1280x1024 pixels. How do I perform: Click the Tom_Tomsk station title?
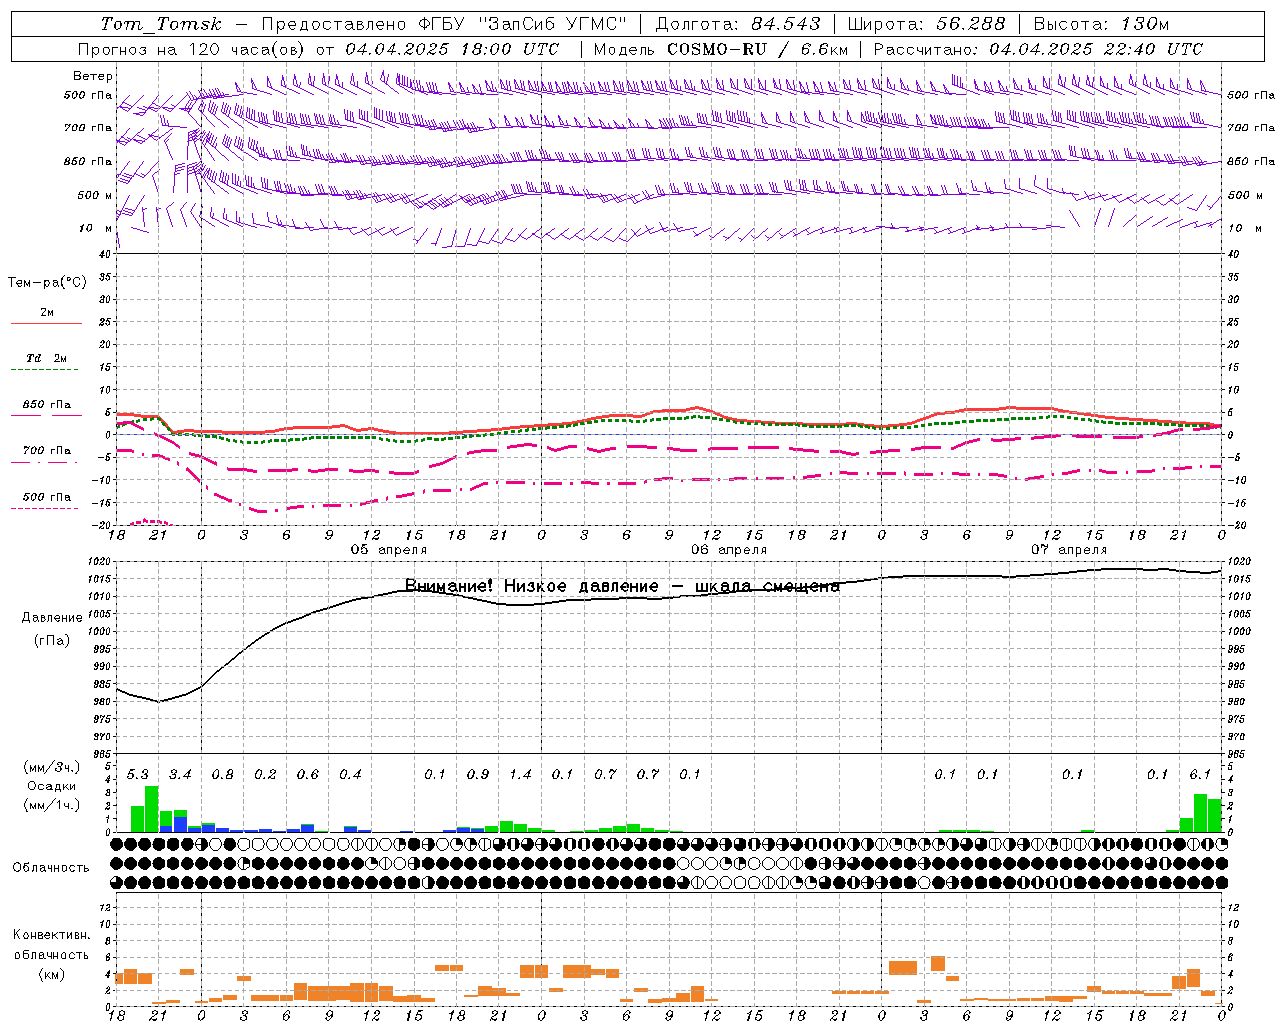pyautogui.click(x=161, y=24)
